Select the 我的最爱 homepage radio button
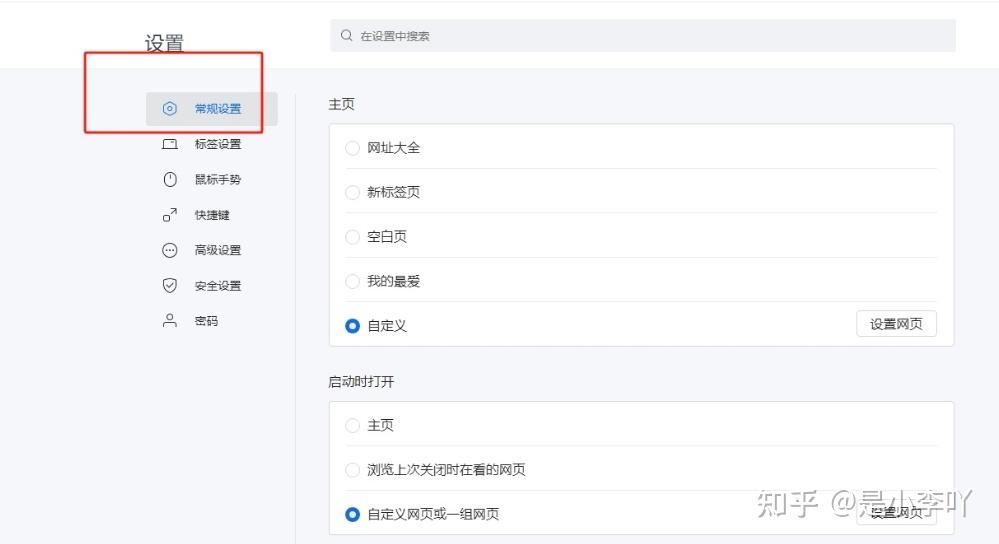 coord(352,281)
